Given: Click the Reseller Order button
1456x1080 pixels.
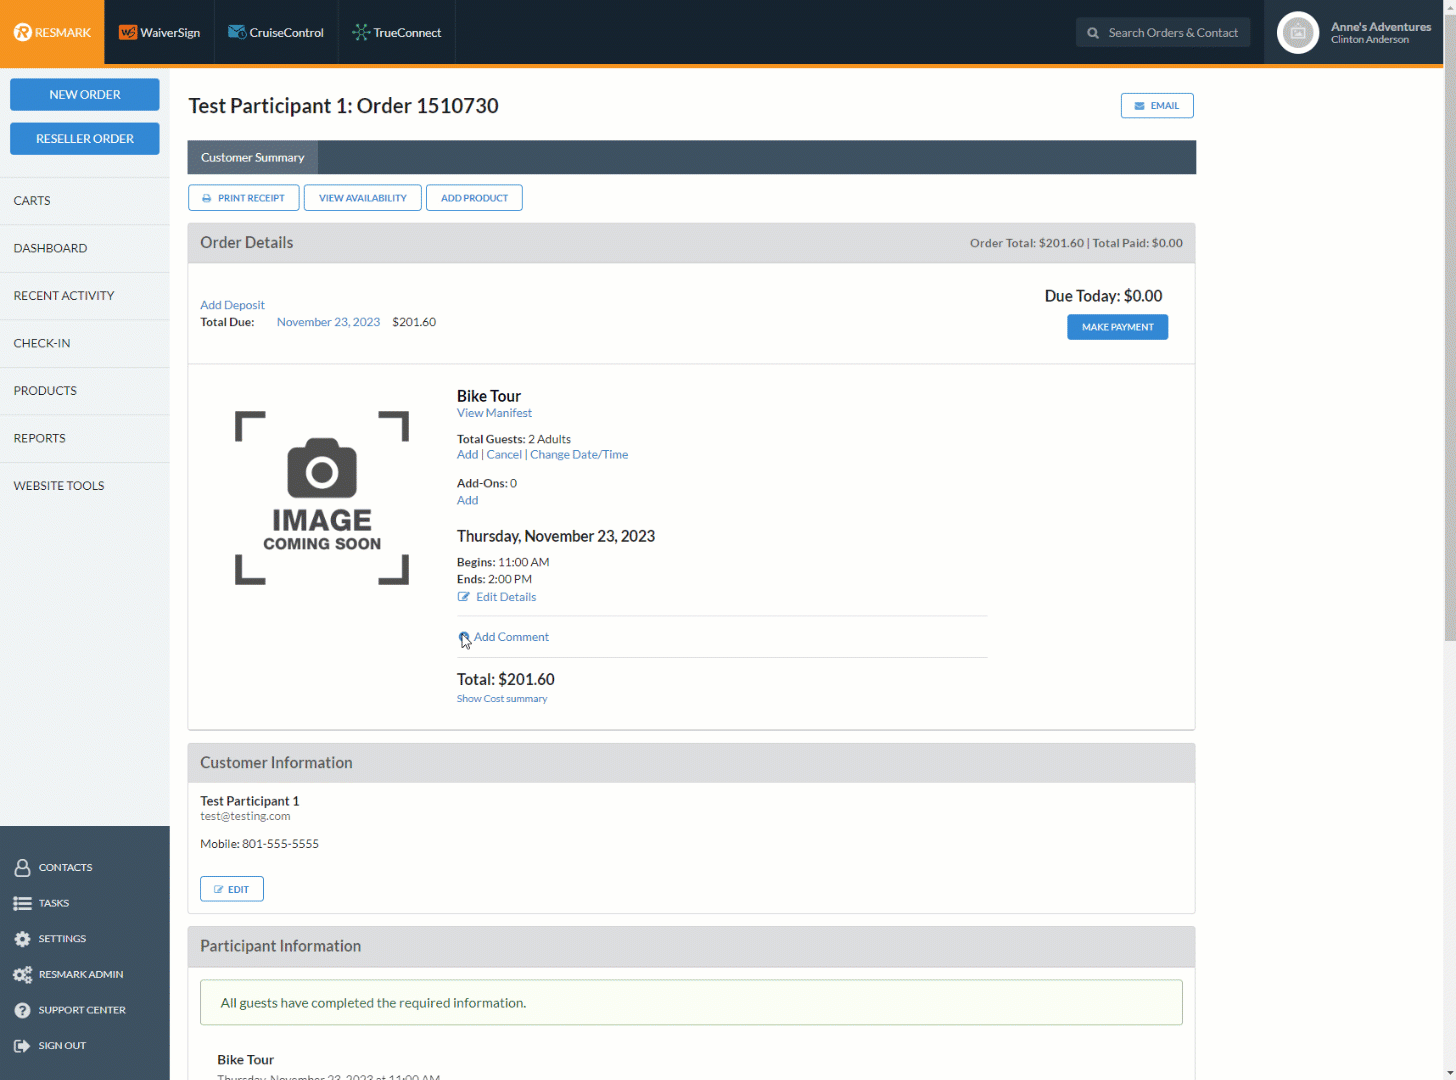Looking at the screenshot, I should [x=85, y=138].
